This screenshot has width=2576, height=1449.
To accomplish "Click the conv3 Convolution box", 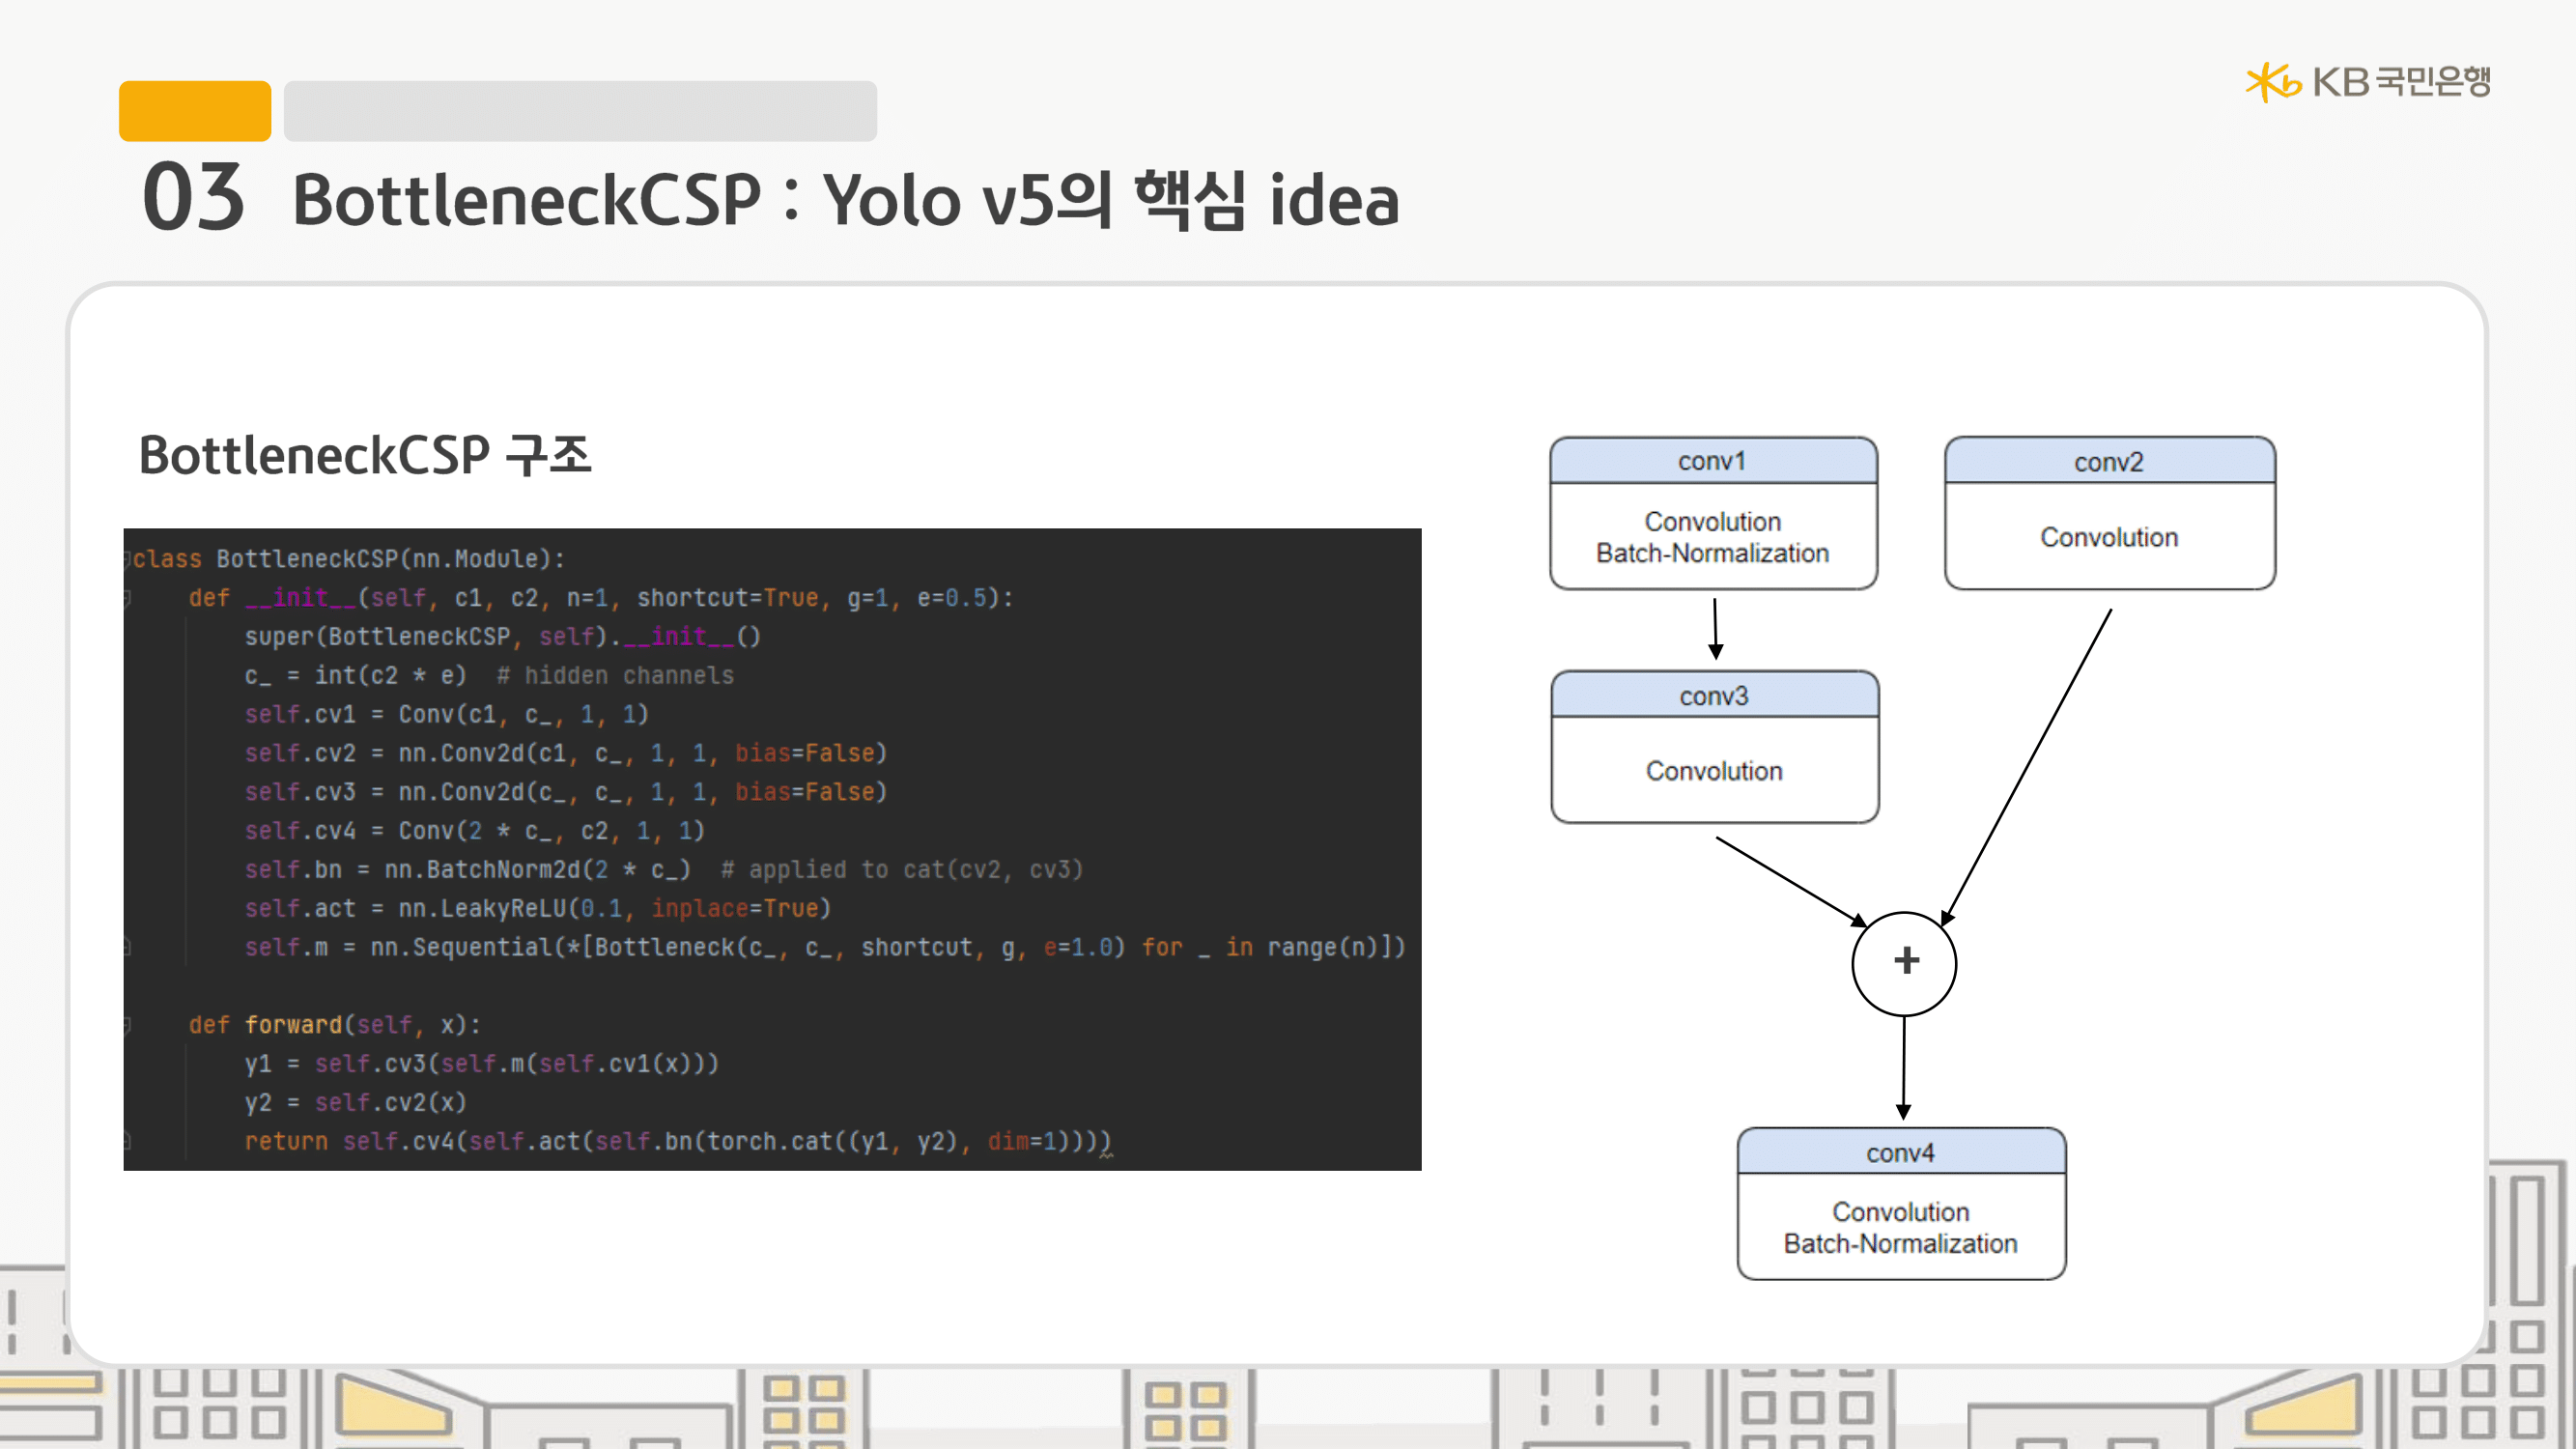I will (1714, 770).
